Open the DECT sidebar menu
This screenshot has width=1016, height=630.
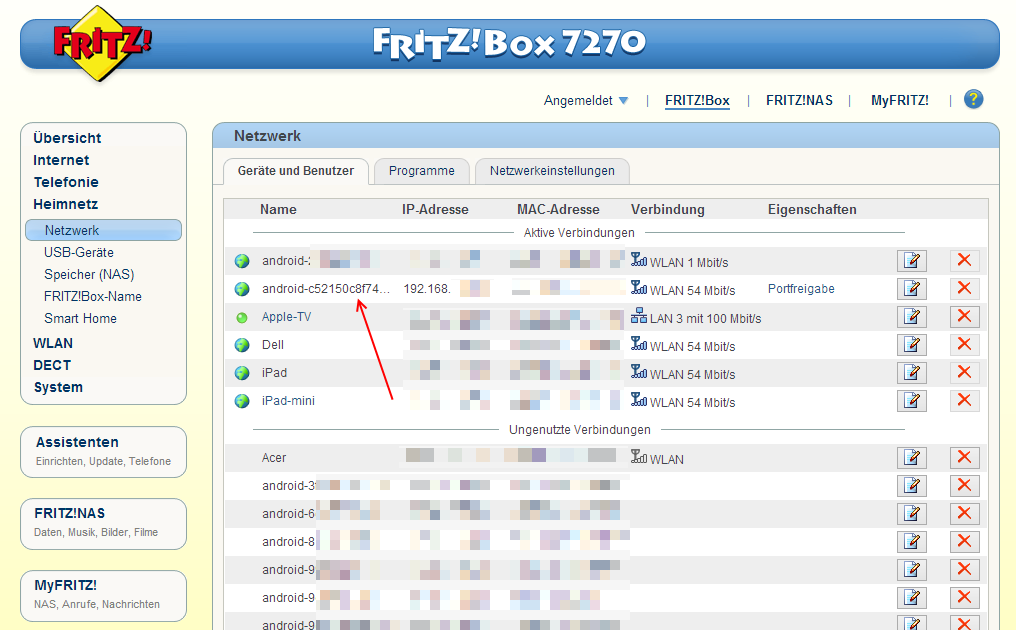(x=52, y=366)
